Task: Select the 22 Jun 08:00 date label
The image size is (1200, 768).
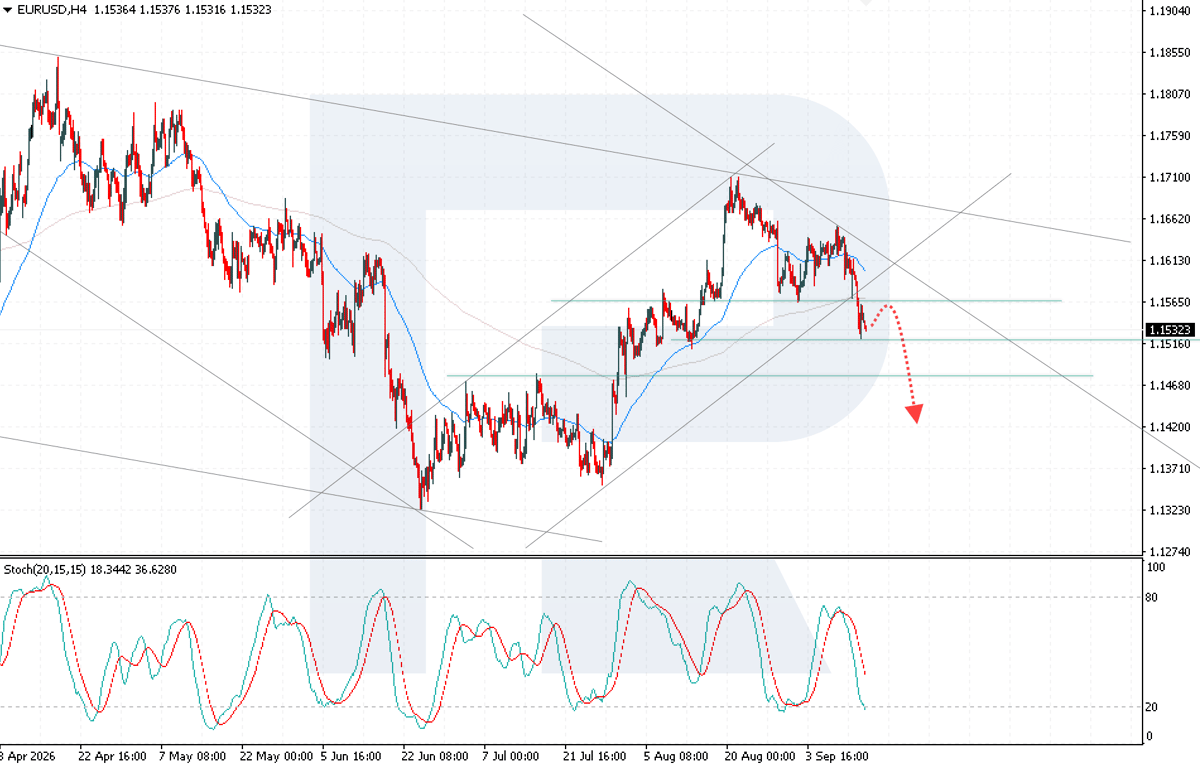Action: [x=435, y=757]
